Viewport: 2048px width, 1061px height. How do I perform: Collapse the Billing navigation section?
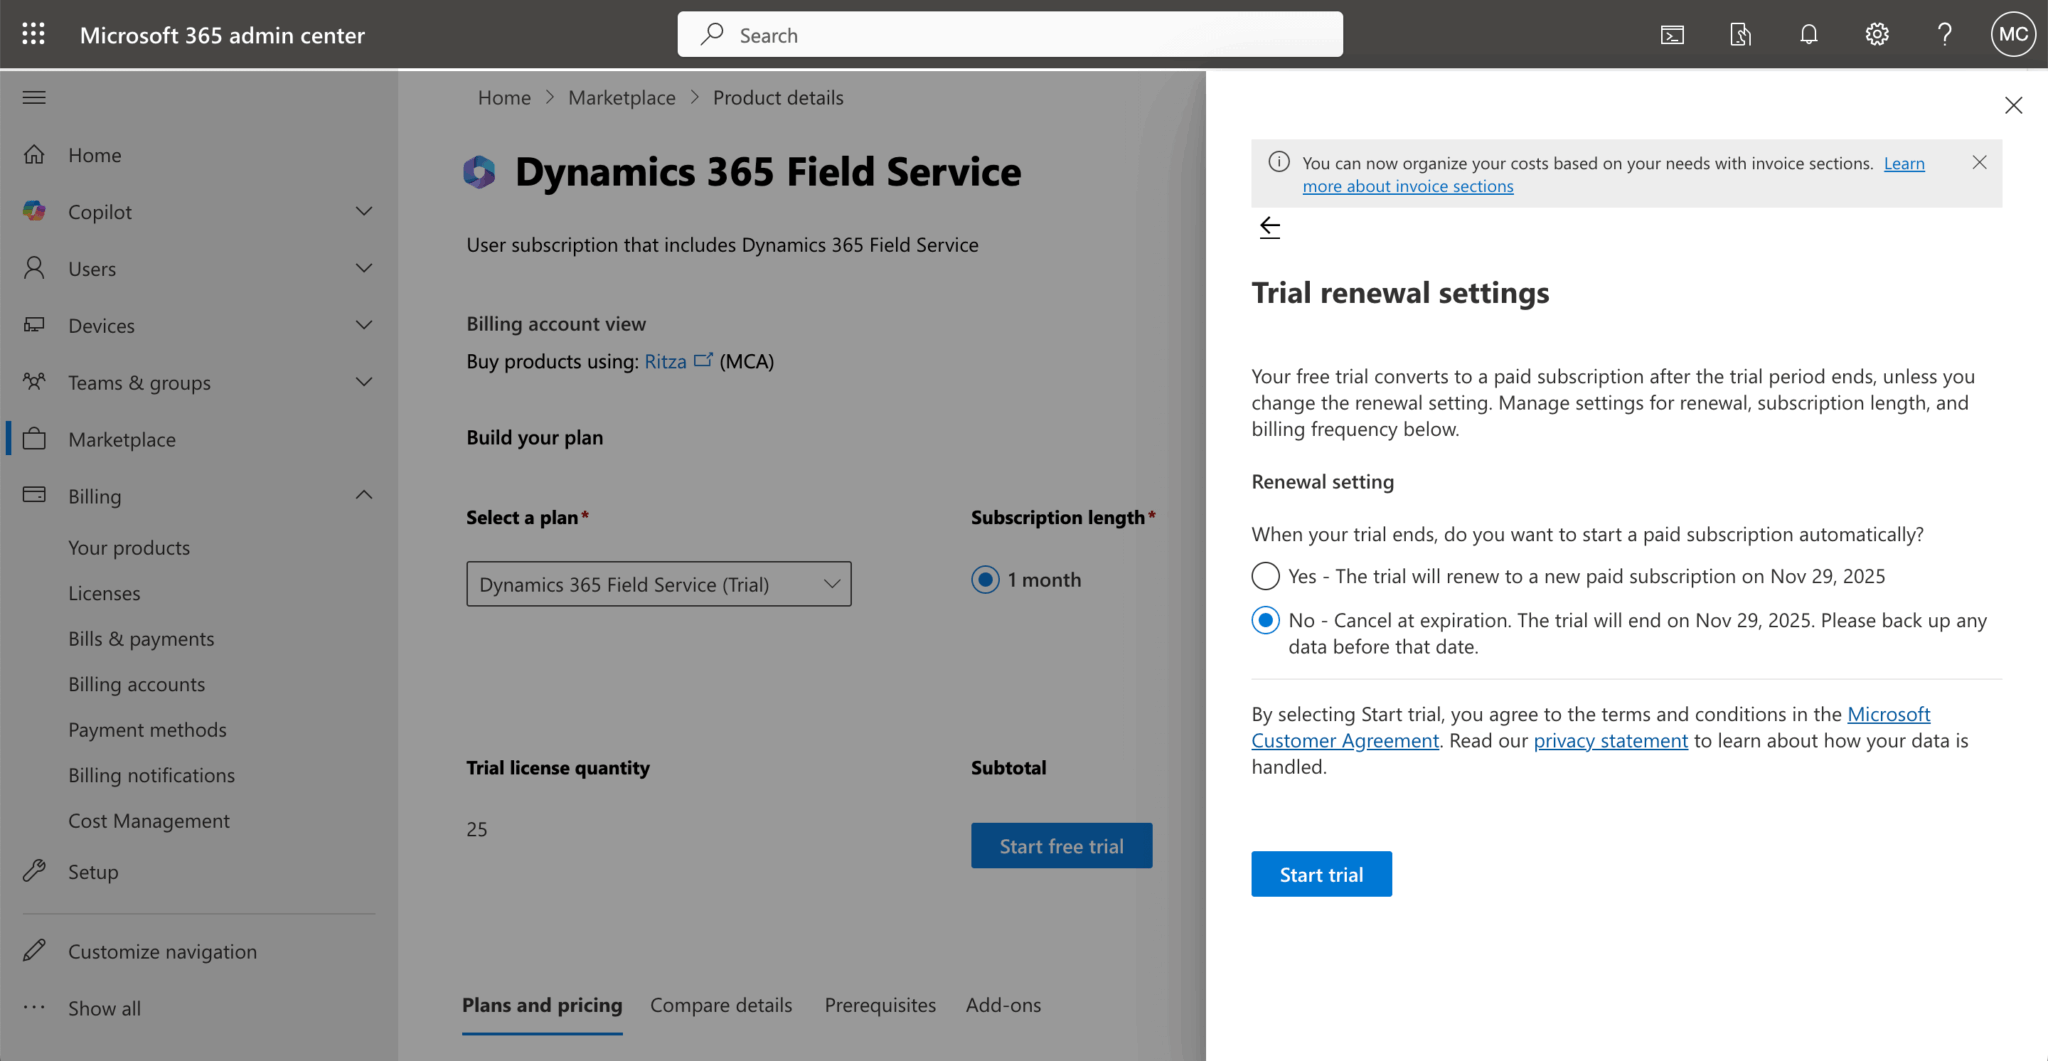tap(363, 496)
